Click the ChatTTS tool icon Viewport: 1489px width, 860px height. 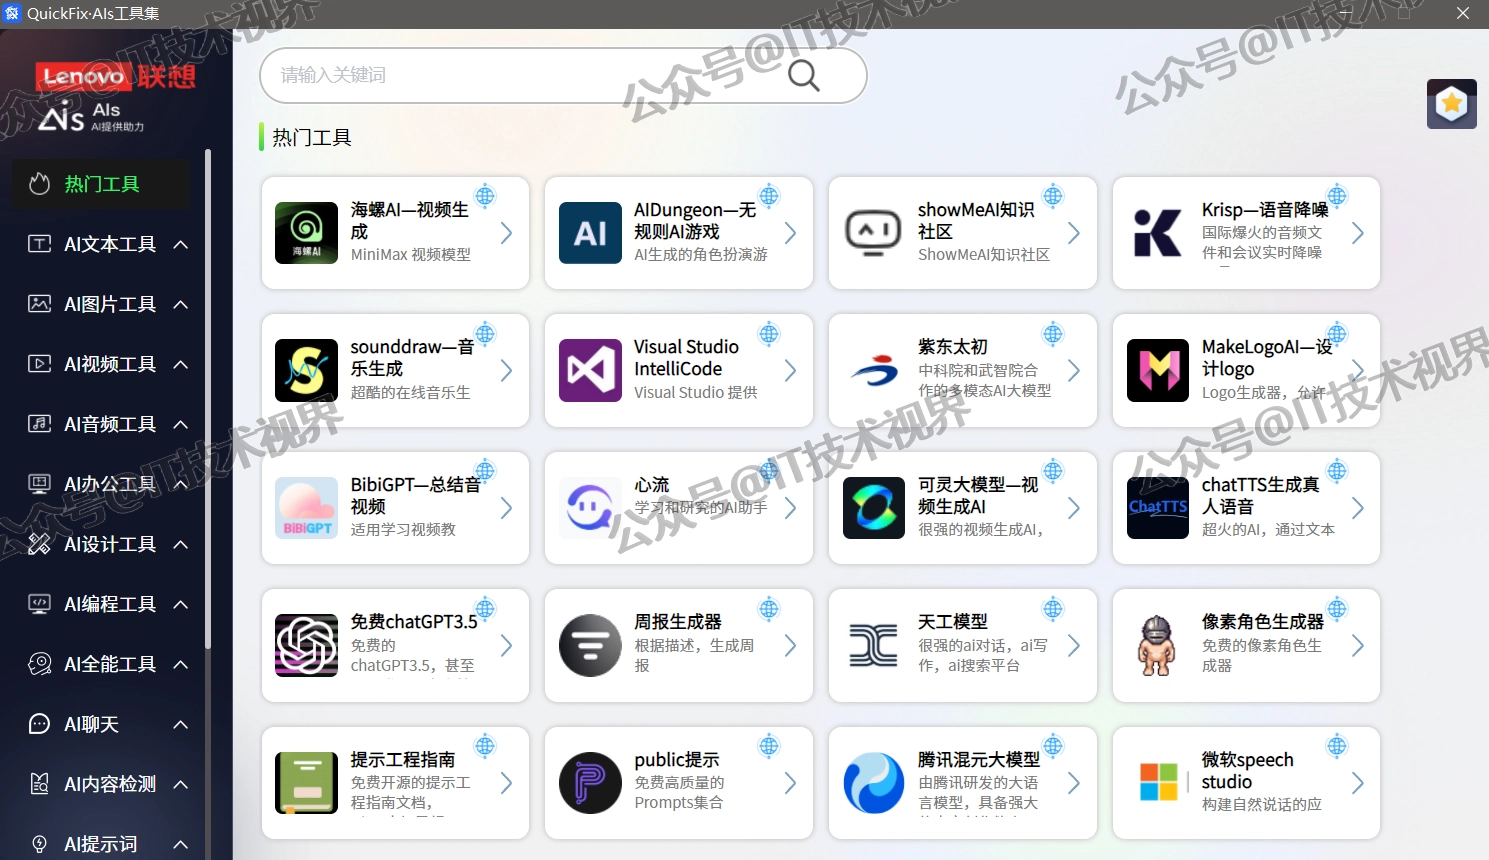pos(1157,508)
